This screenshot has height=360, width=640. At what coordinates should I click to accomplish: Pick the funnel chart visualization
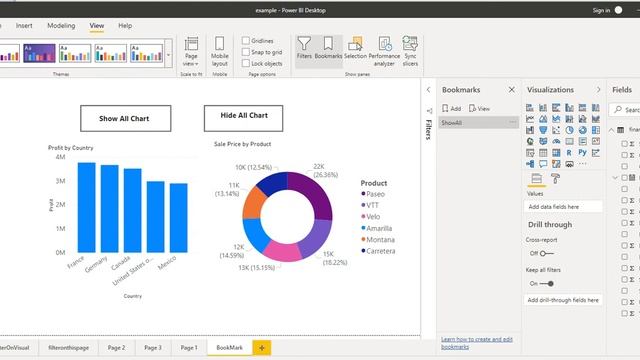(x=543, y=130)
